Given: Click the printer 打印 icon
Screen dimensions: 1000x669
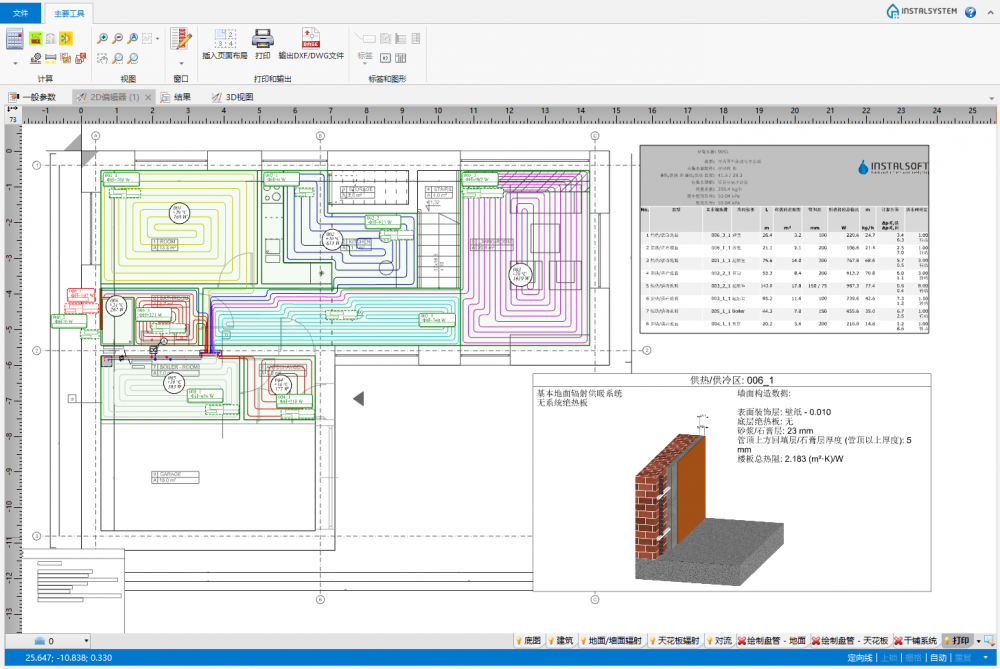Looking at the screenshot, I should point(262,39).
